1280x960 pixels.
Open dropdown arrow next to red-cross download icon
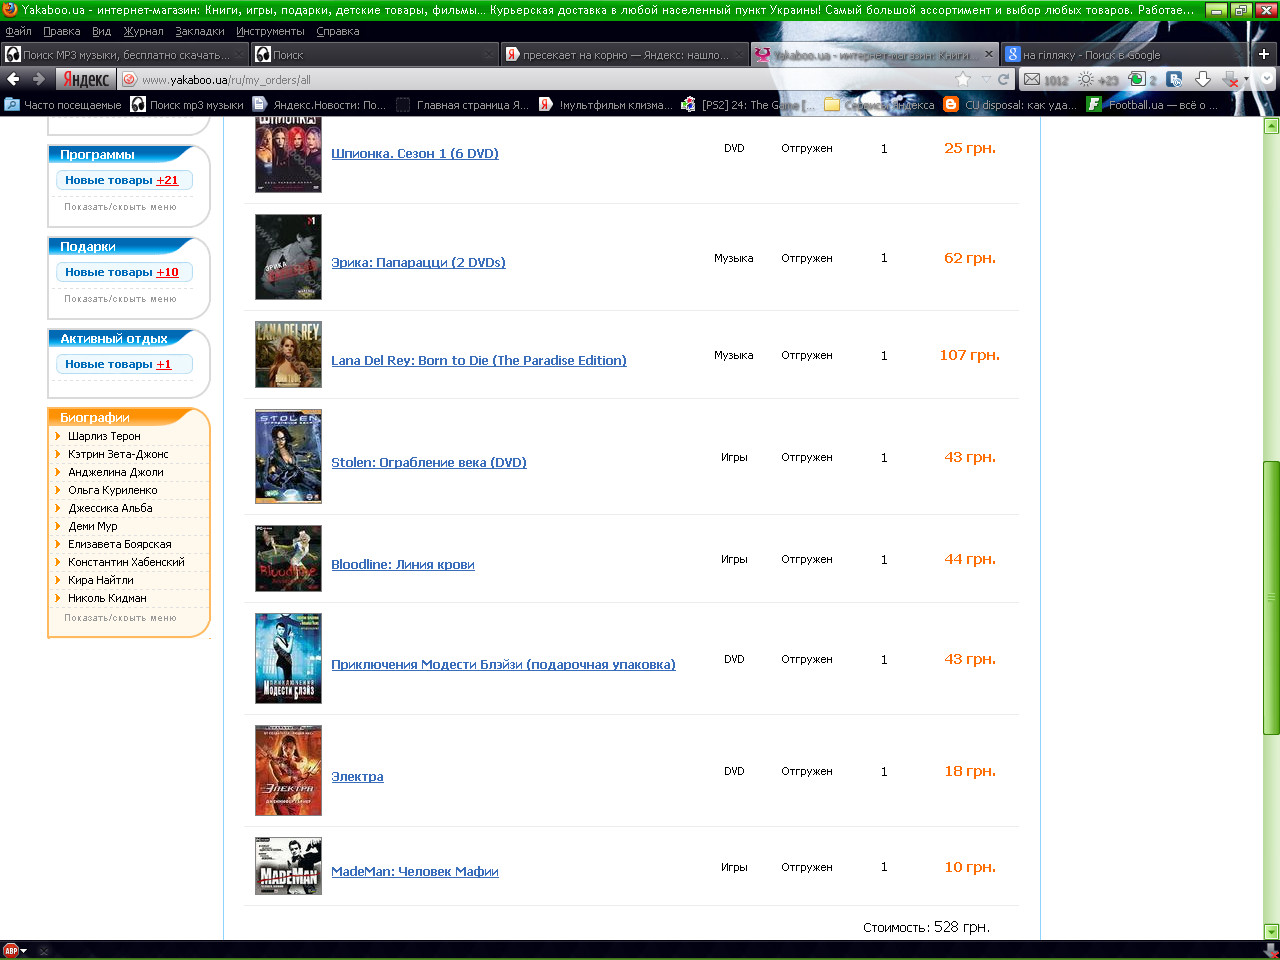[1246, 79]
